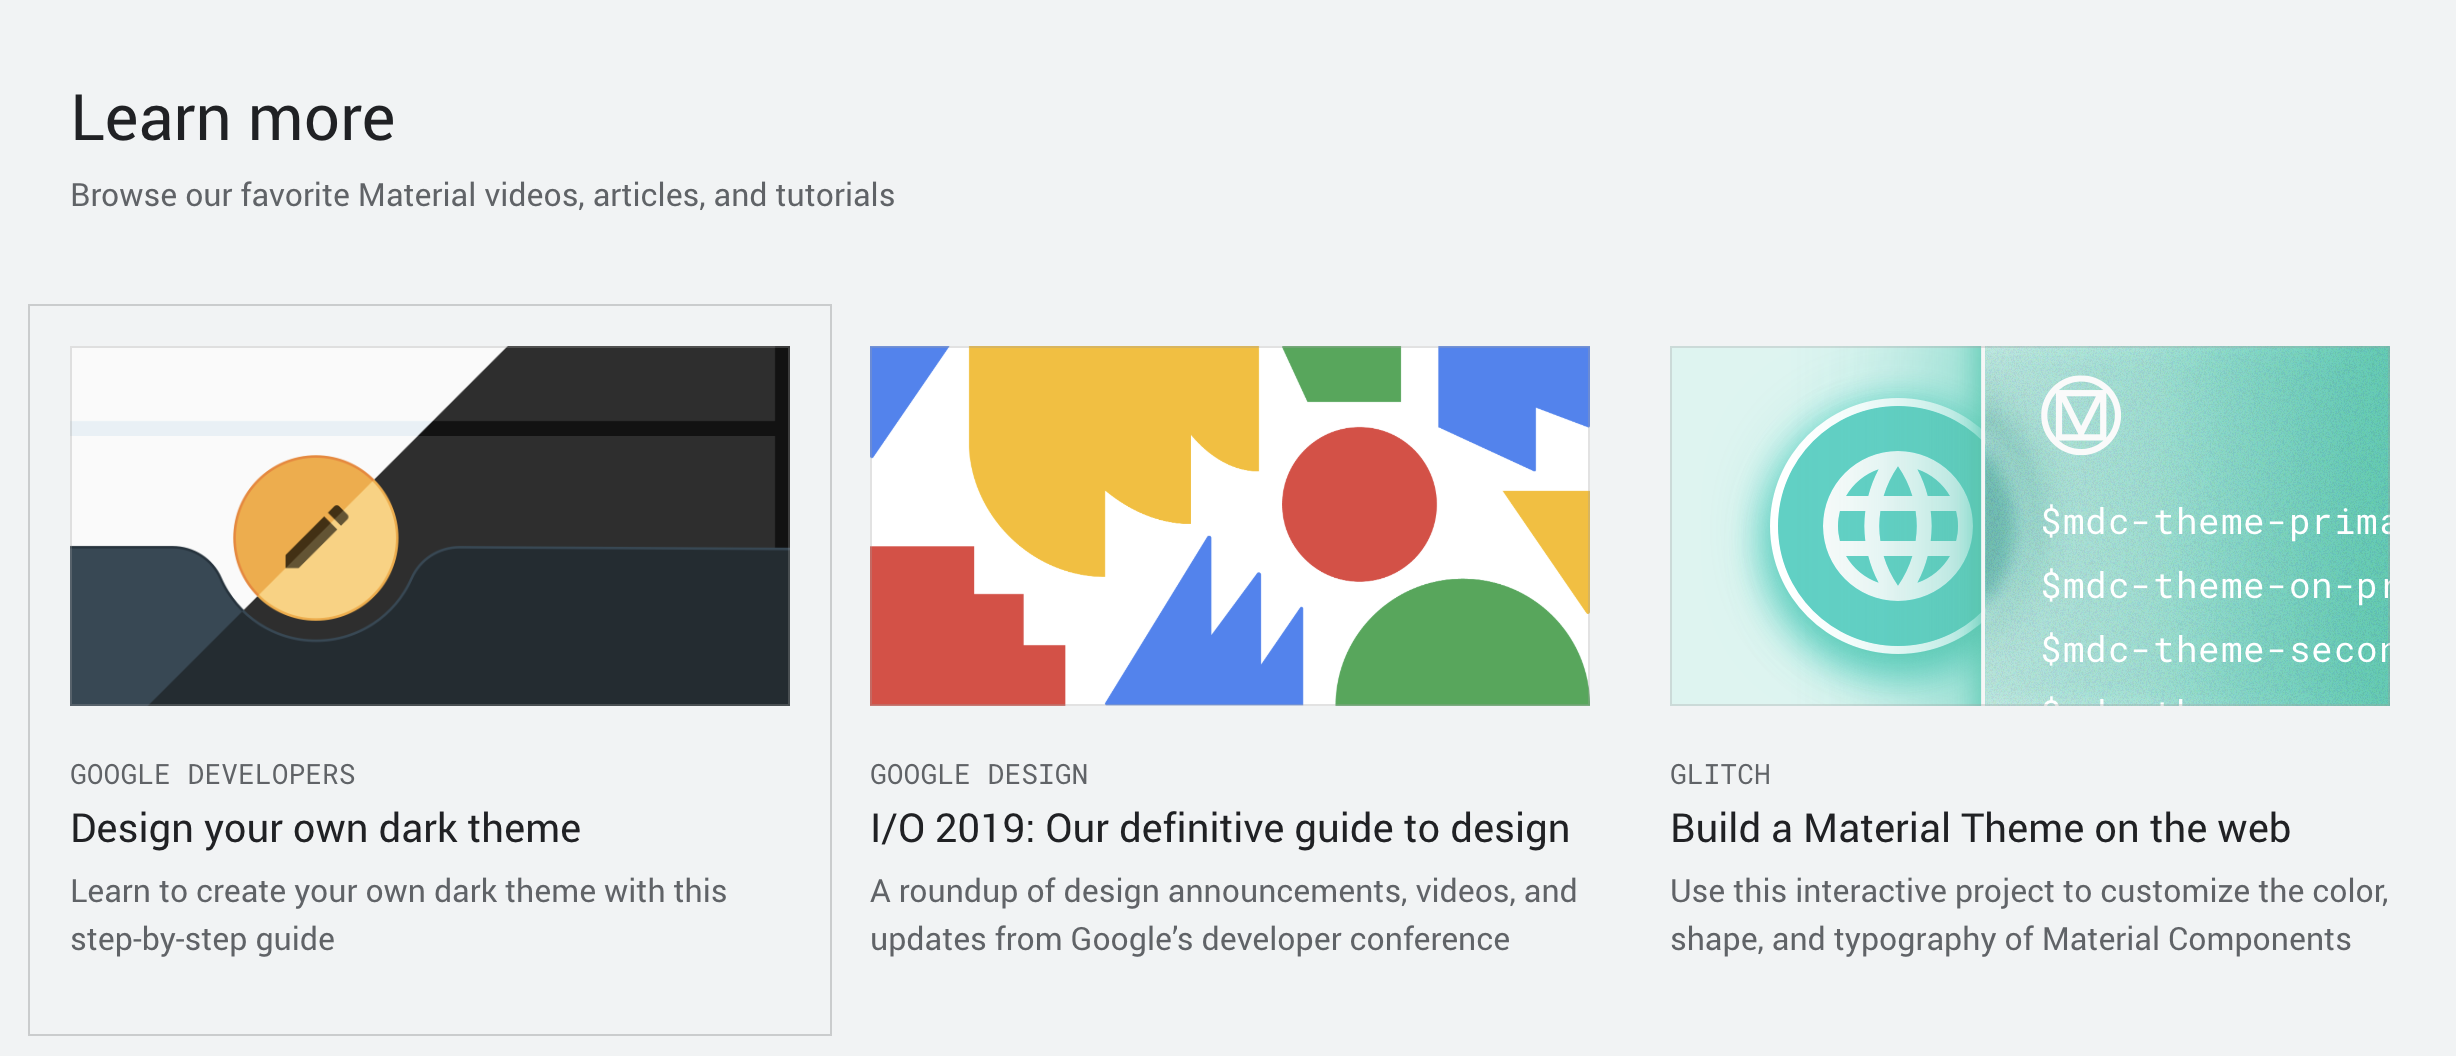2456x1056 pixels.
Task: Click the '$mdc-theme-secon' code line
Action: coord(2215,650)
